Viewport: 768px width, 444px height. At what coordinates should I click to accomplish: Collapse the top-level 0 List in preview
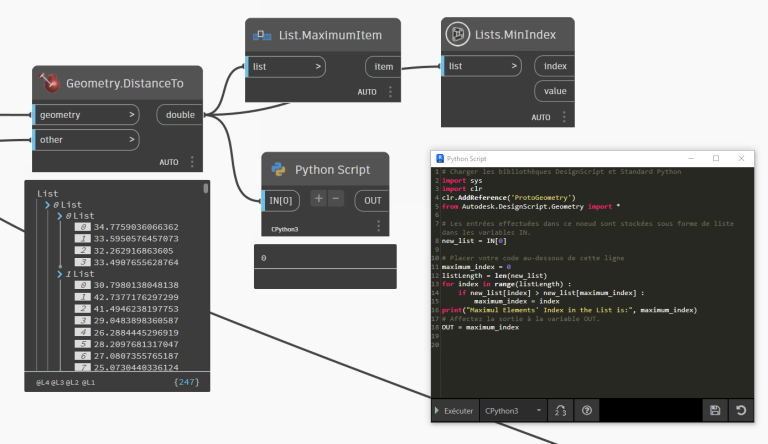point(48,205)
